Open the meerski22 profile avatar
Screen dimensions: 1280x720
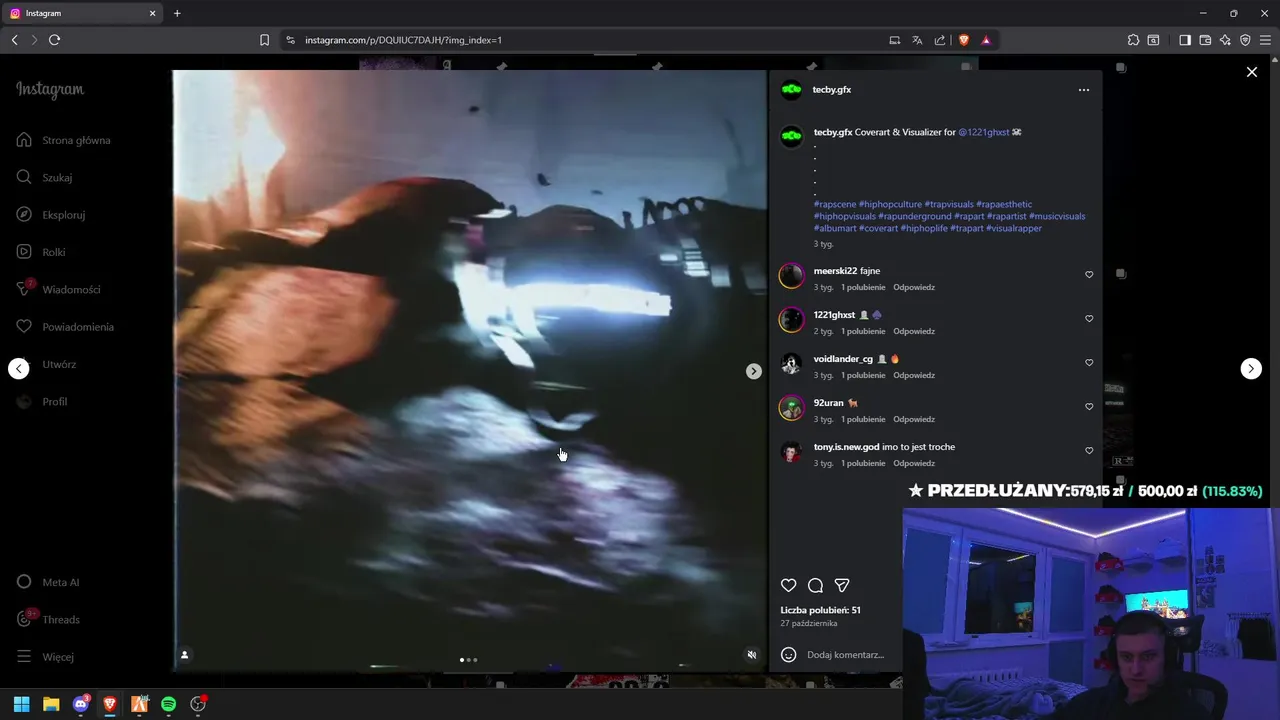coord(791,276)
